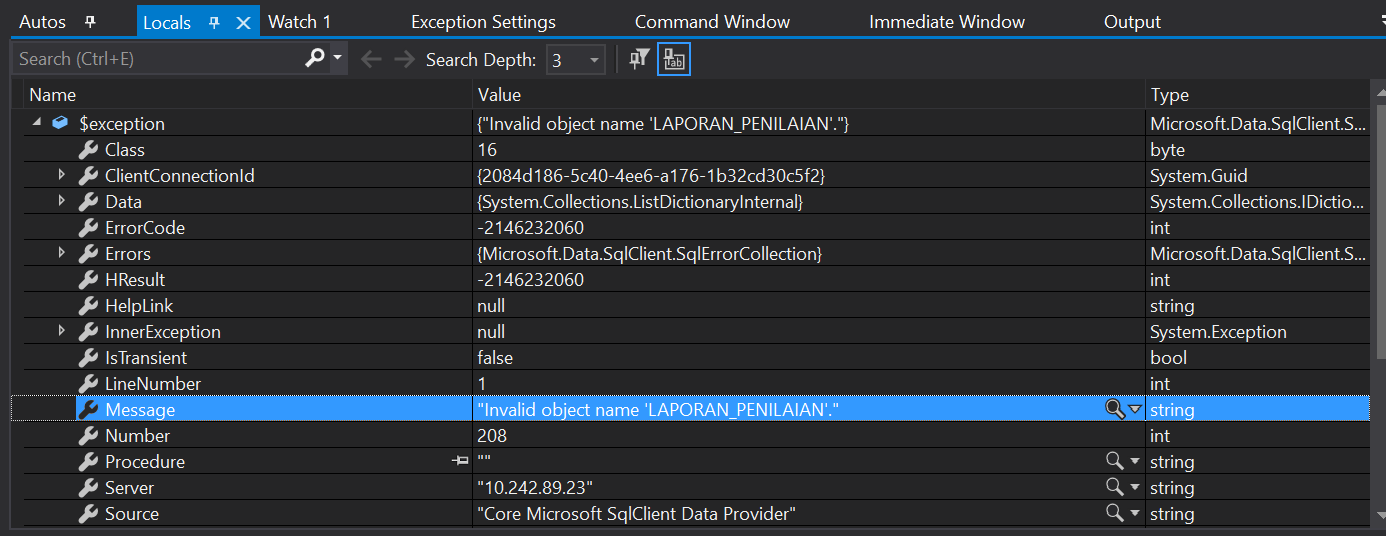Viewport: 1386px width, 536px height.
Task: Select the ClientConnectionId GUID value
Action: point(651,176)
